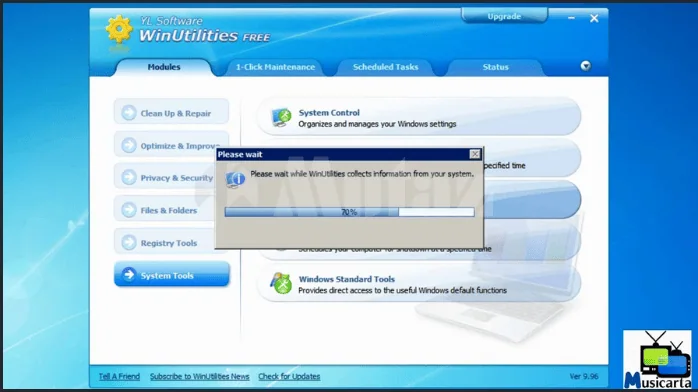Click the Windows Standard Tools icon
Viewport: 698px width, 392px height.
[281, 283]
